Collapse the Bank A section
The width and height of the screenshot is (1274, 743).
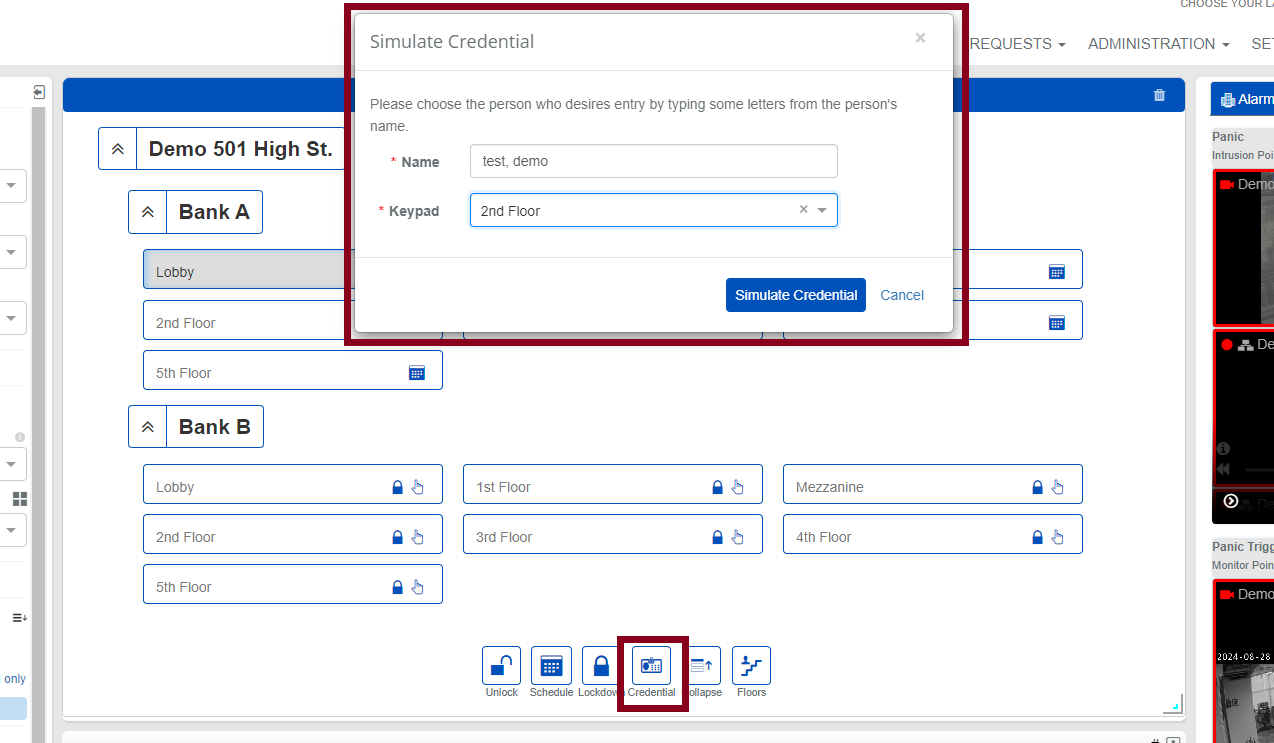coord(147,212)
